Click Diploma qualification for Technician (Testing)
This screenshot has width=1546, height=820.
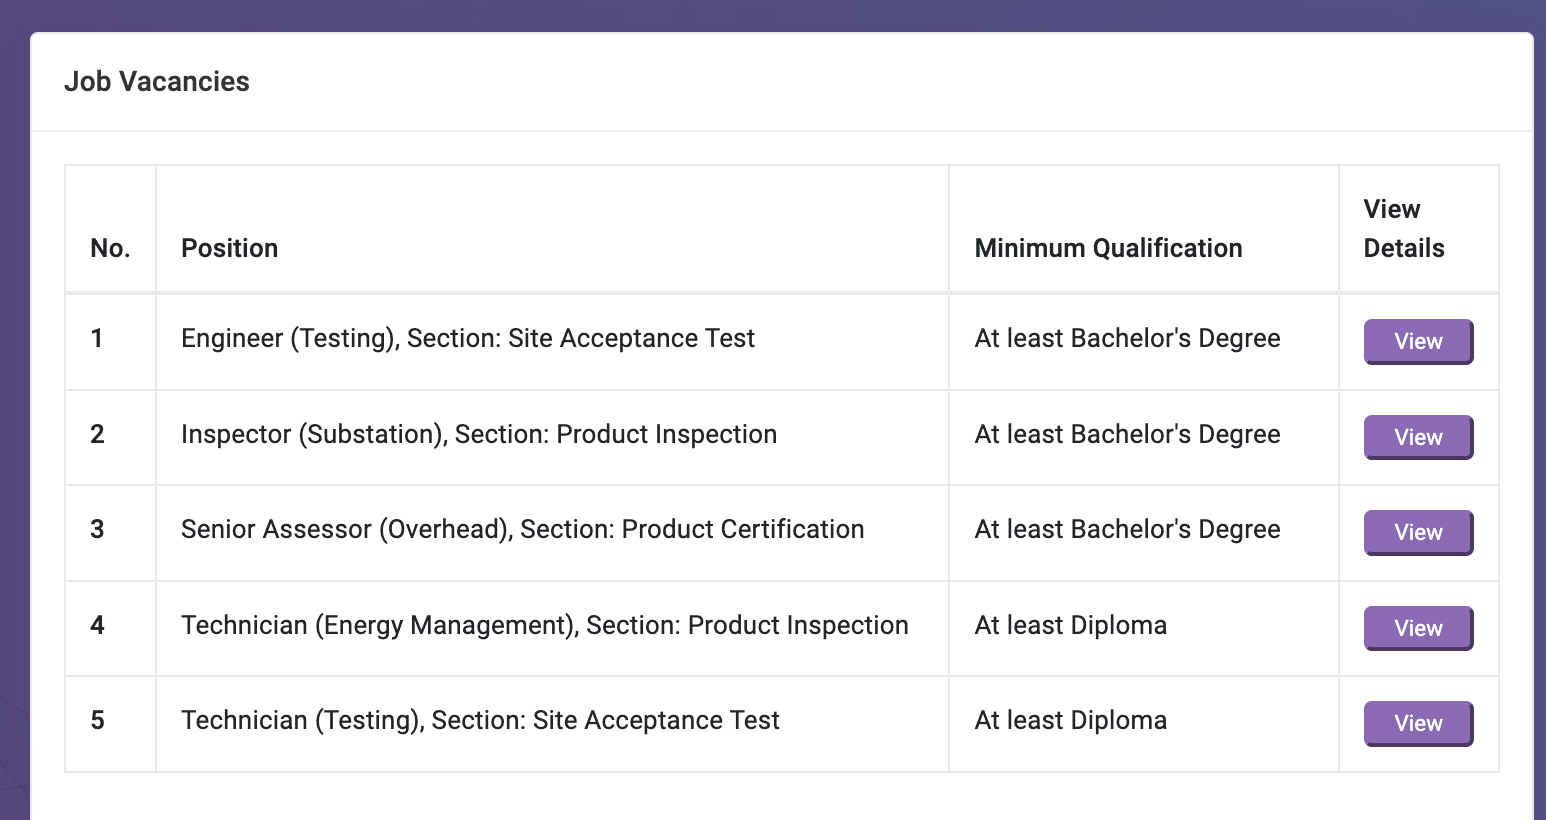[x=1070, y=720]
